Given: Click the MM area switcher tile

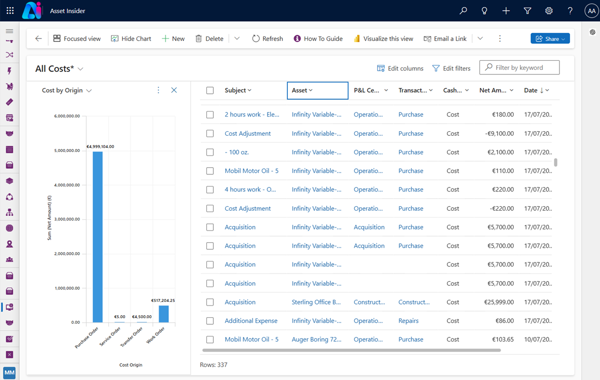Looking at the screenshot, I should (10, 372).
